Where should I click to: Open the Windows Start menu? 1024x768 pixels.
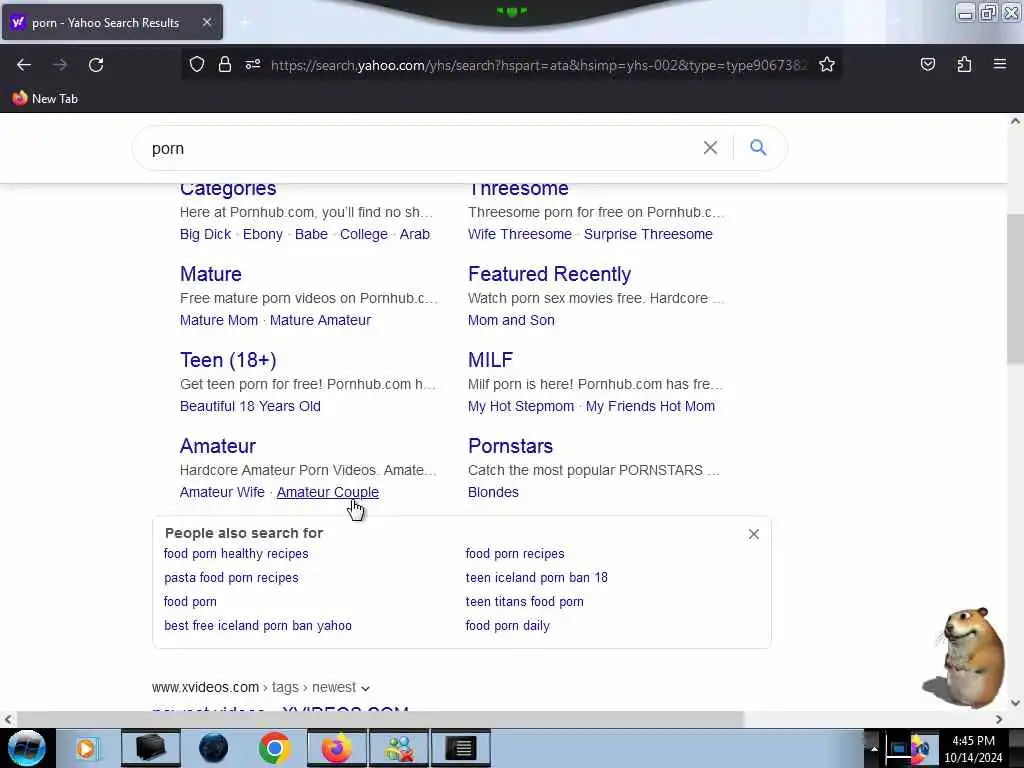pos(27,748)
